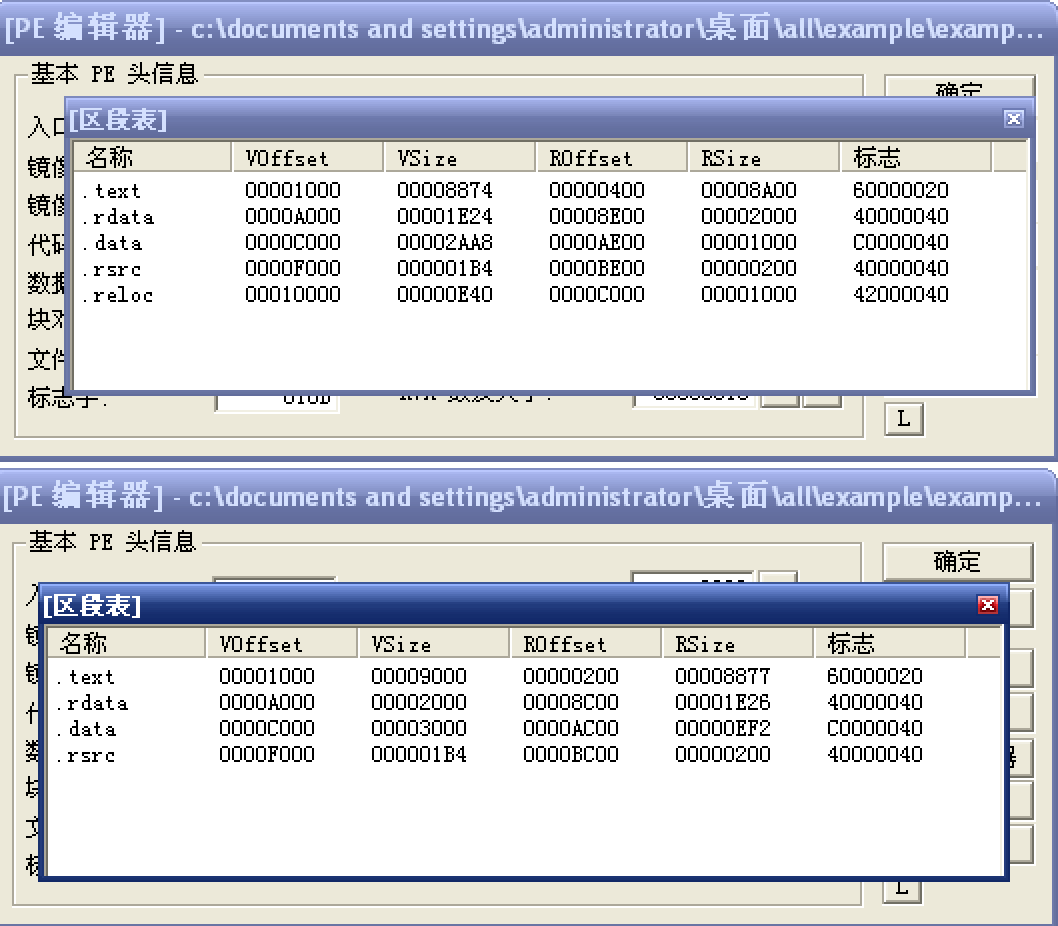This screenshot has height=926, width=1058.
Task: Click the .text VSize value 00008874
Action: [444, 191]
